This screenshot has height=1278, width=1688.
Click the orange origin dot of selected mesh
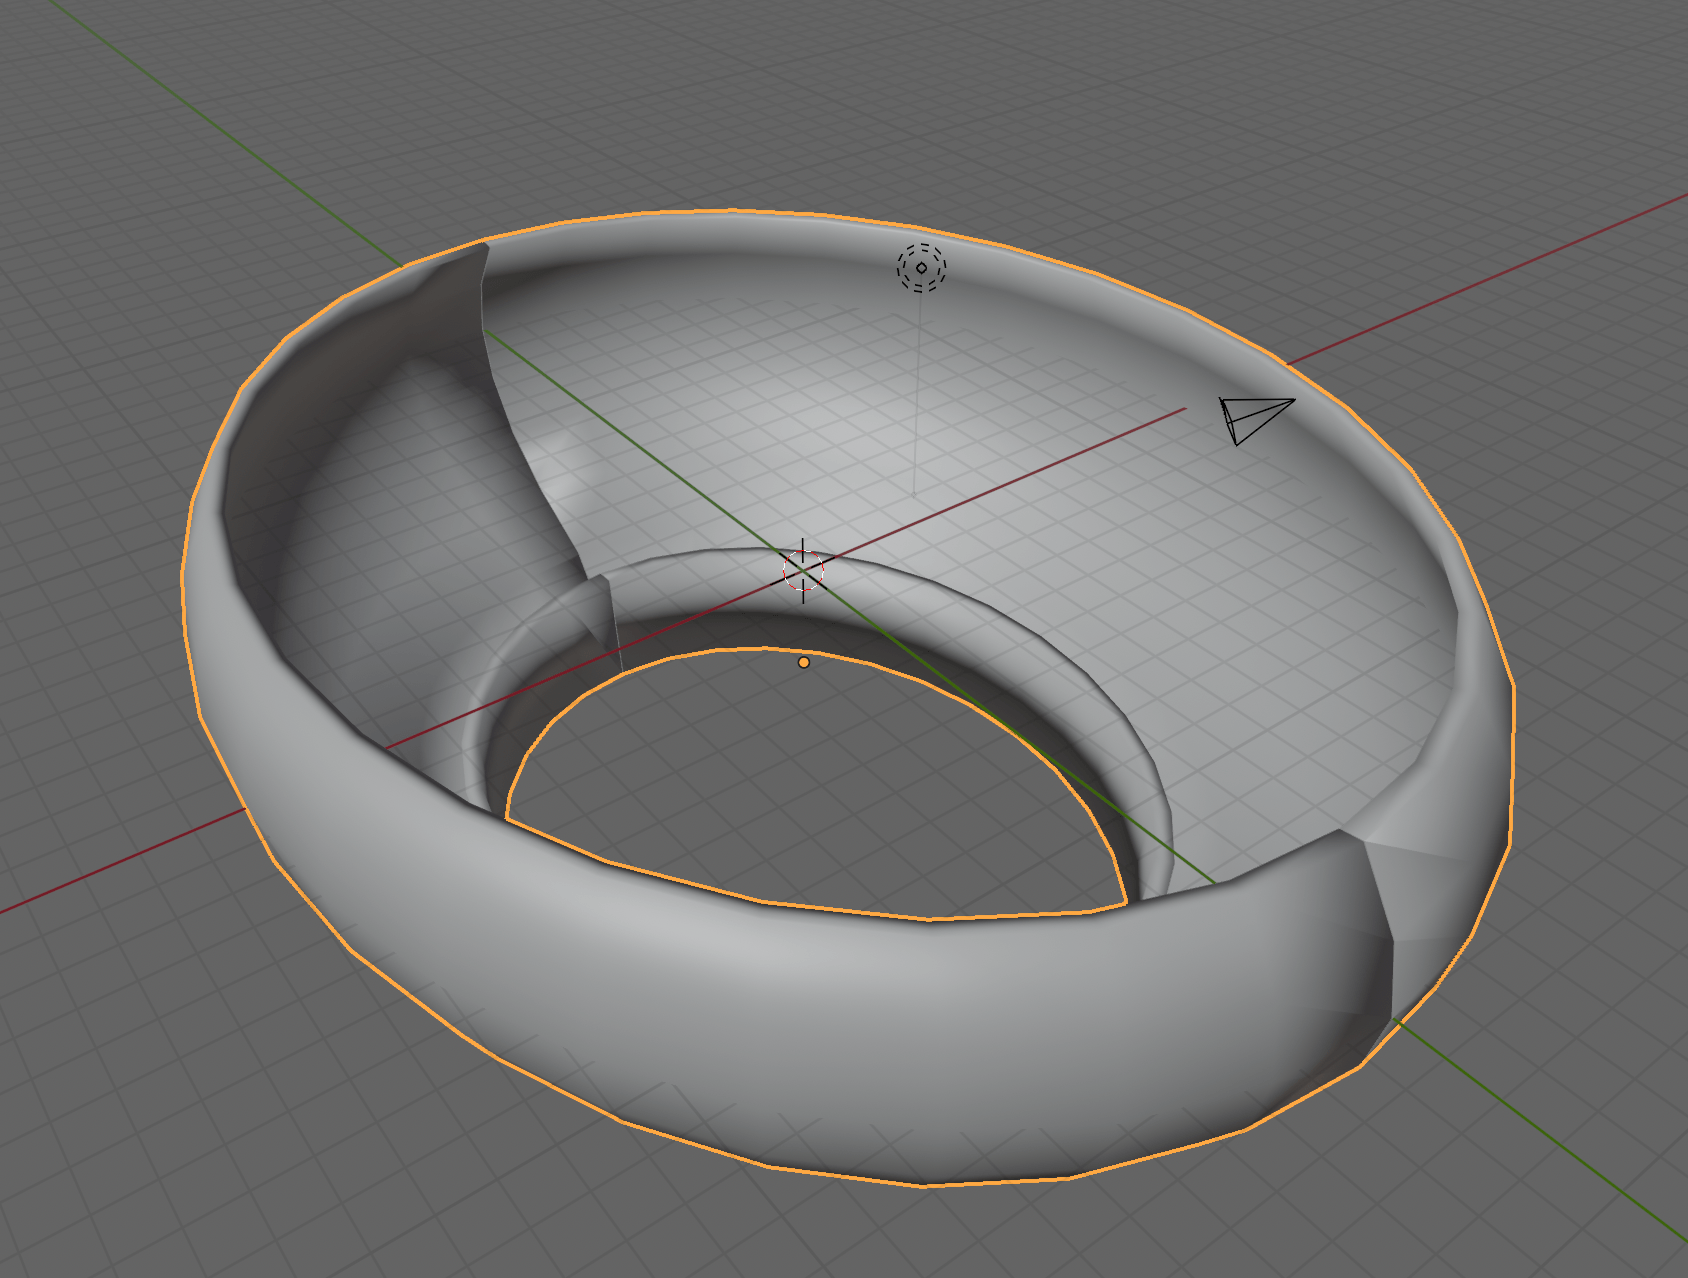point(804,662)
